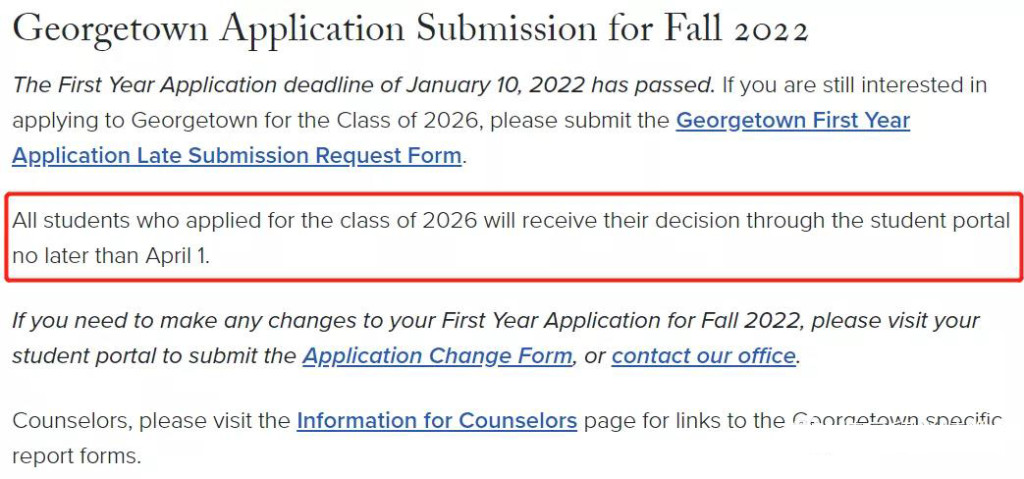Click the 'report forms.' text at the bottom
This screenshot has width=1024, height=479.
76,455
